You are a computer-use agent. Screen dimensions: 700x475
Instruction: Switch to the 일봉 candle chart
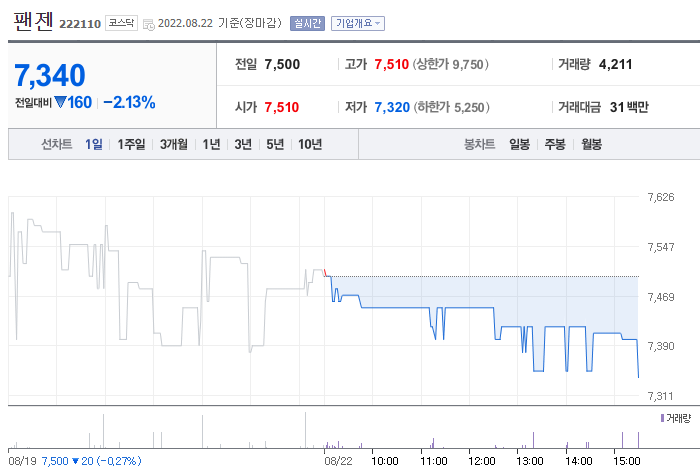(x=519, y=144)
